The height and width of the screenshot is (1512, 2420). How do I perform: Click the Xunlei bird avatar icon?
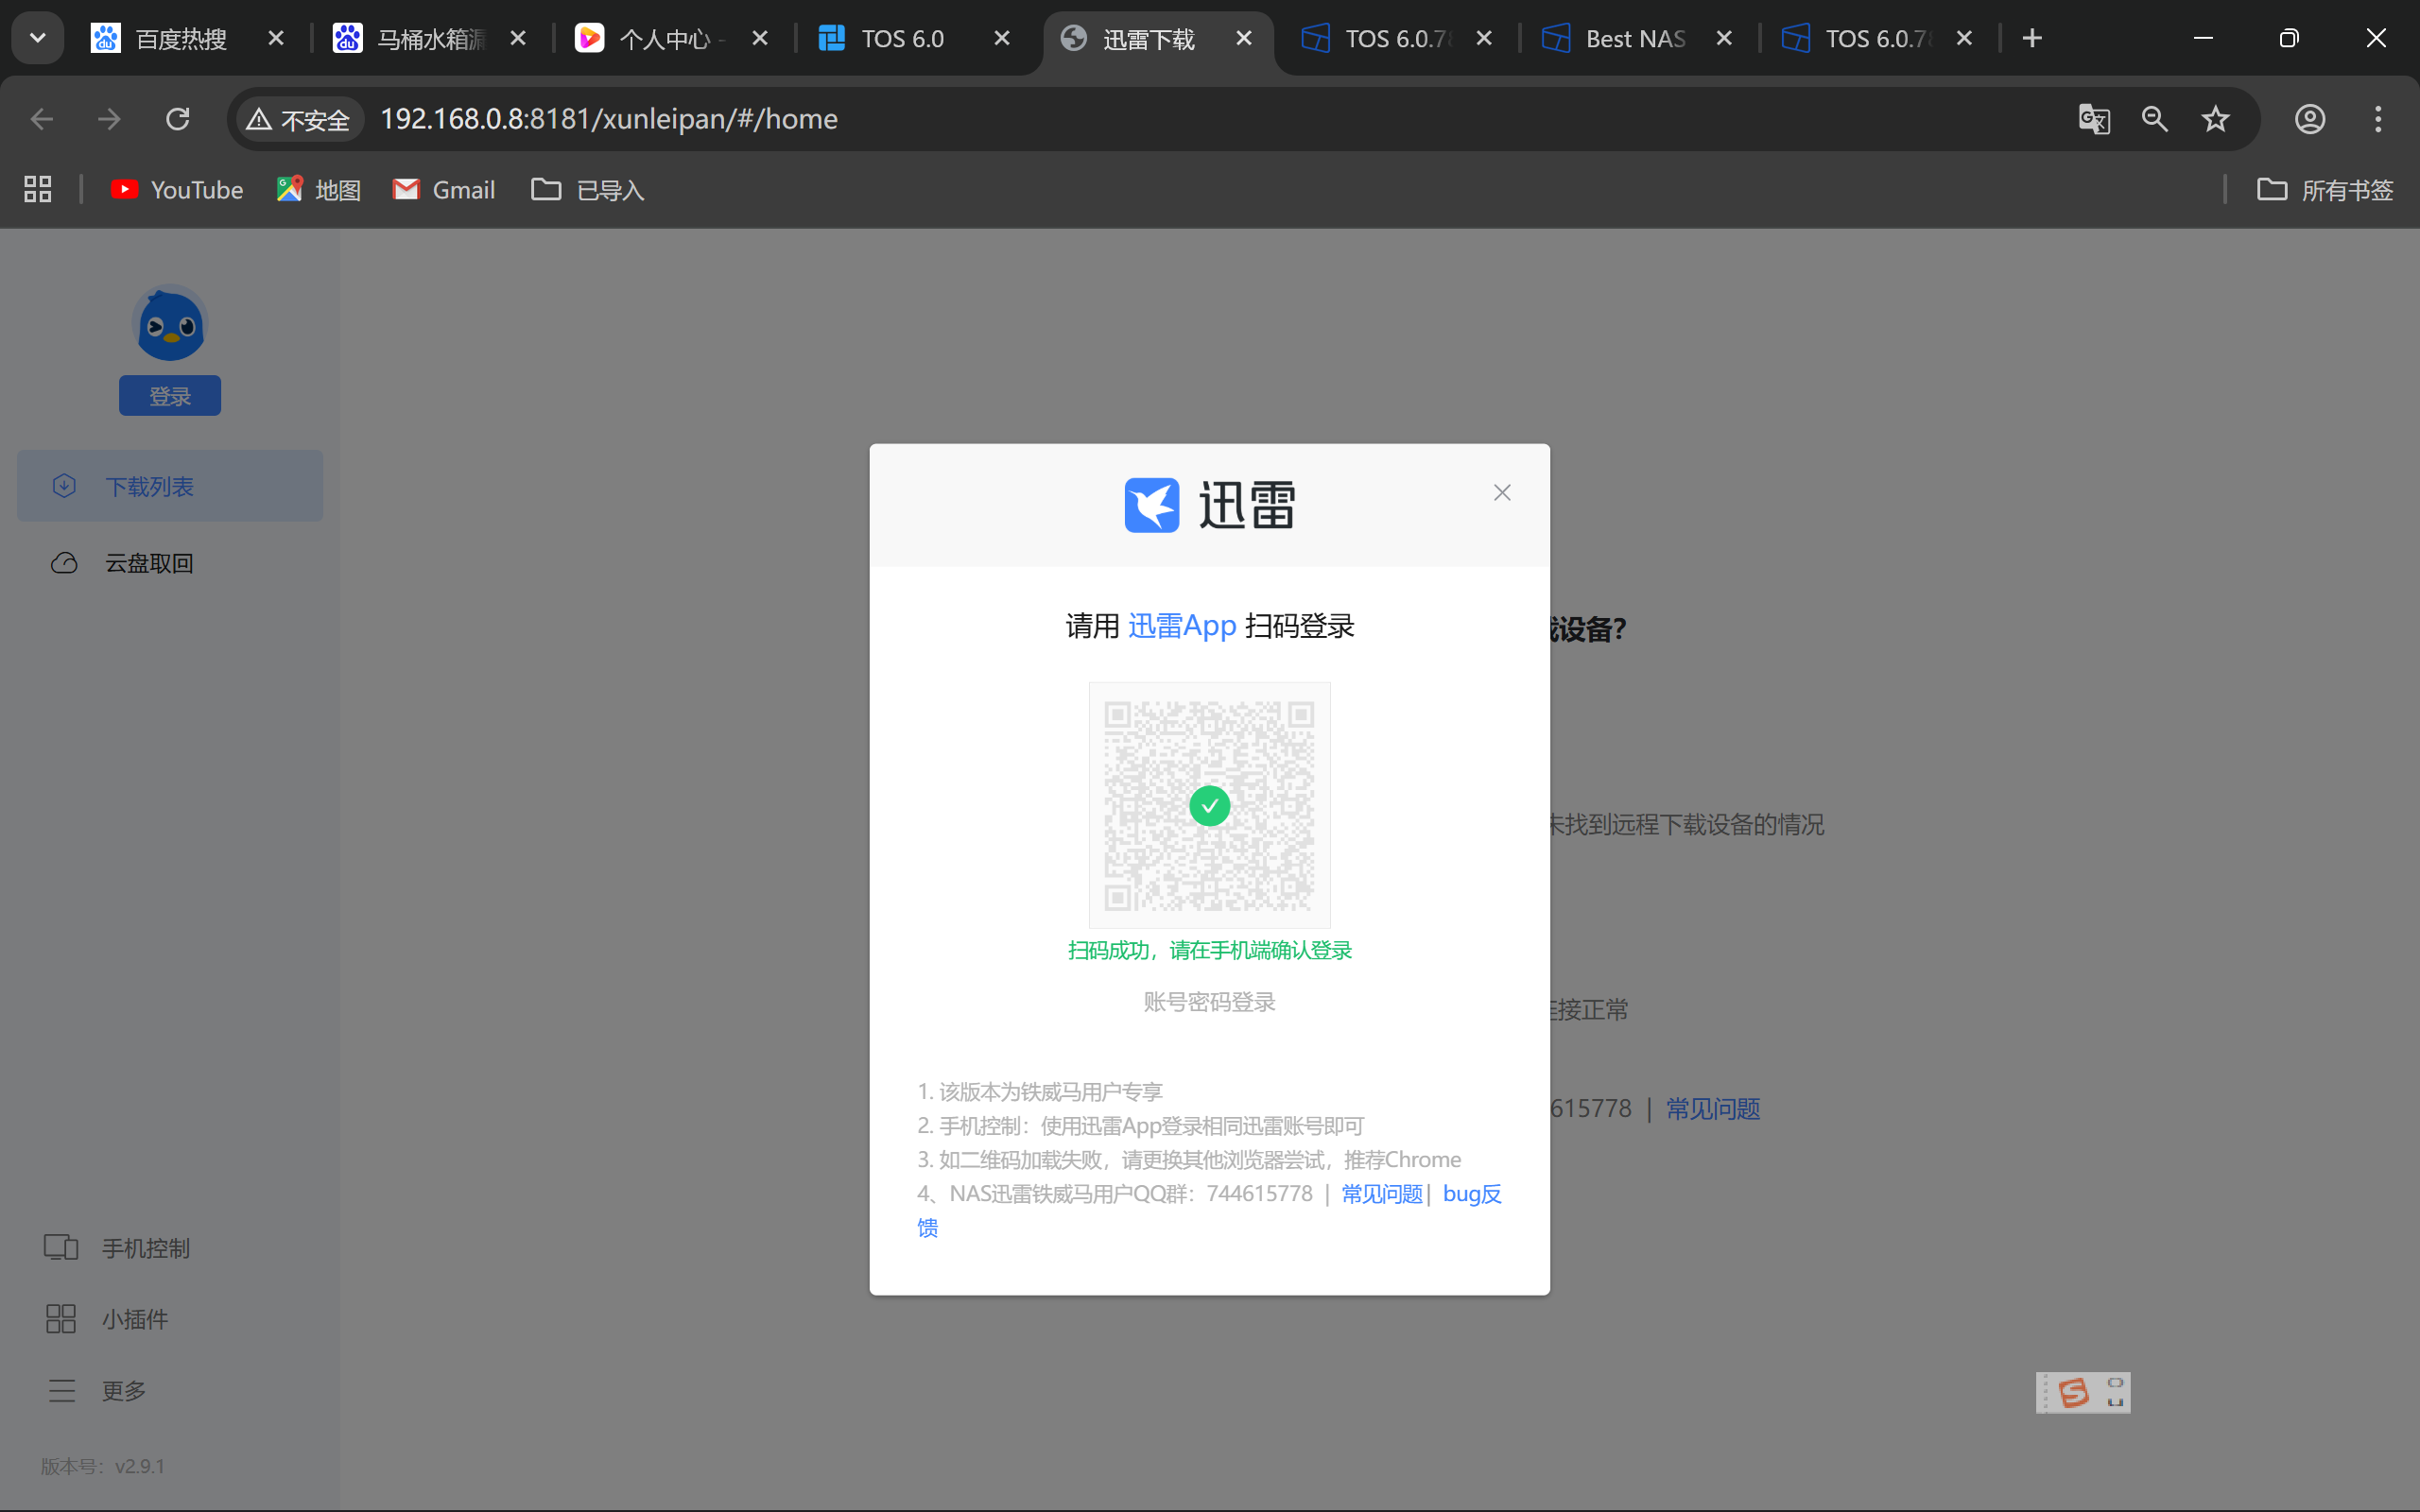[x=170, y=324]
